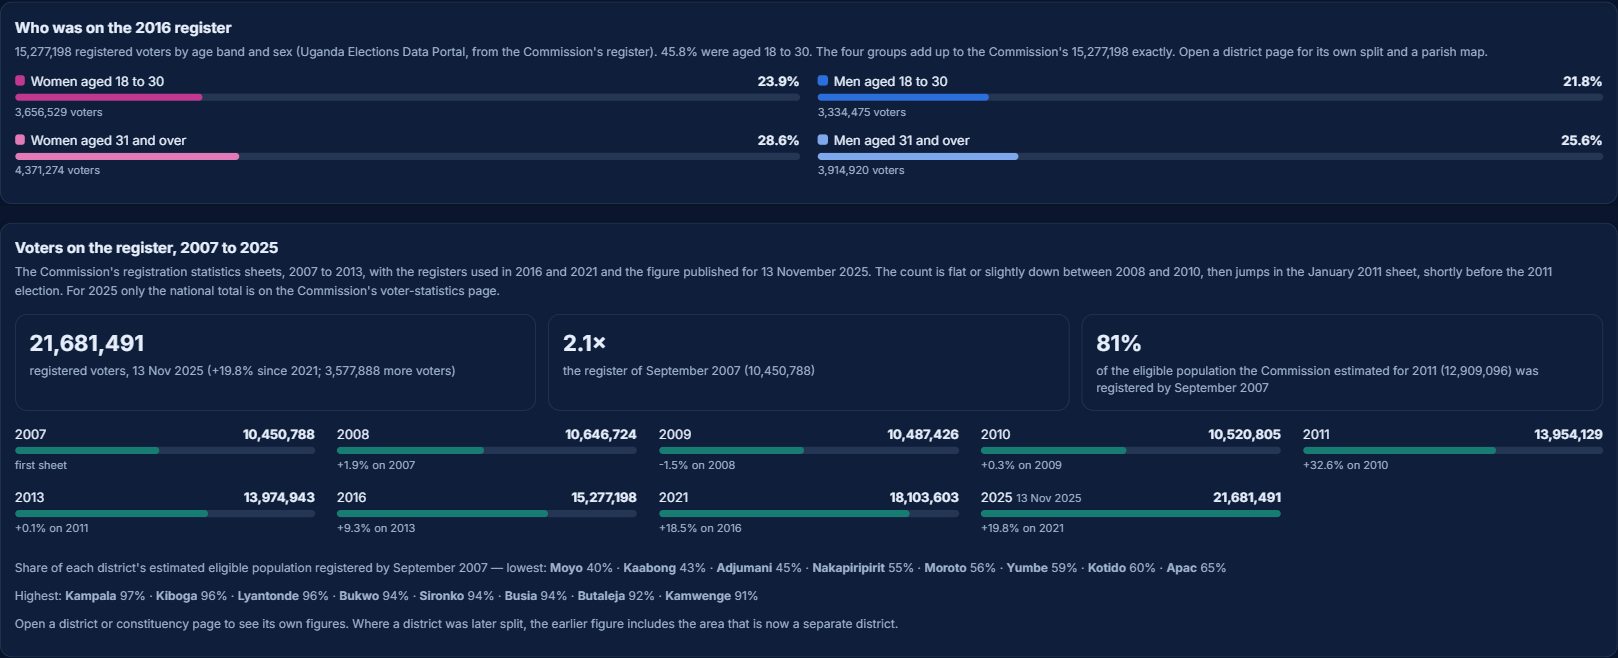Viewport: 1618px width, 658px height.
Task: Click the 23.9% share for women aged 18 to 30
Action: 778,81
